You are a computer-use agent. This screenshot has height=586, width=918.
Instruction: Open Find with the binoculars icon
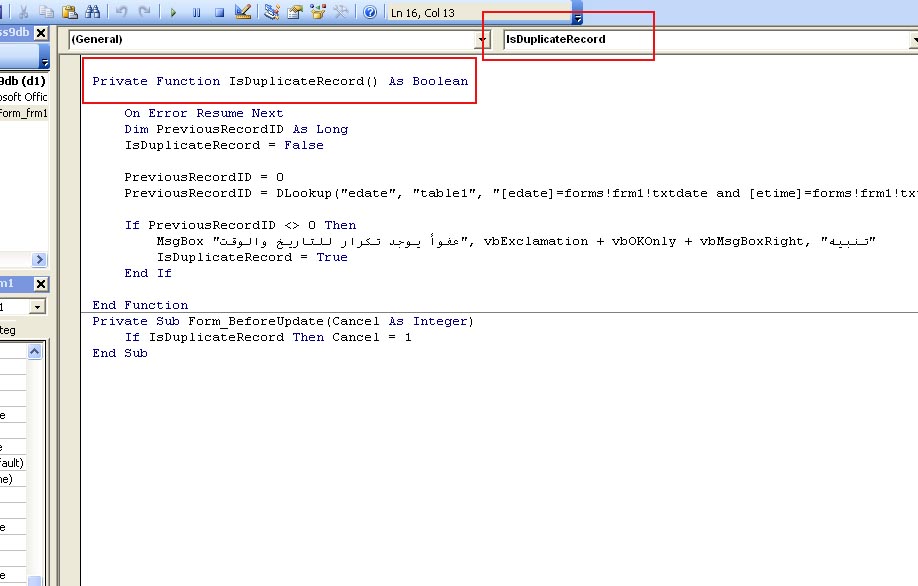(x=93, y=12)
